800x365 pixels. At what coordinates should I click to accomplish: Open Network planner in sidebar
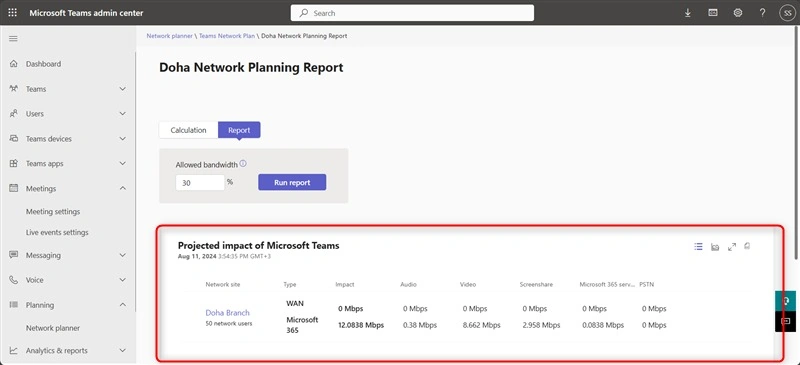(x=53, y=328)
